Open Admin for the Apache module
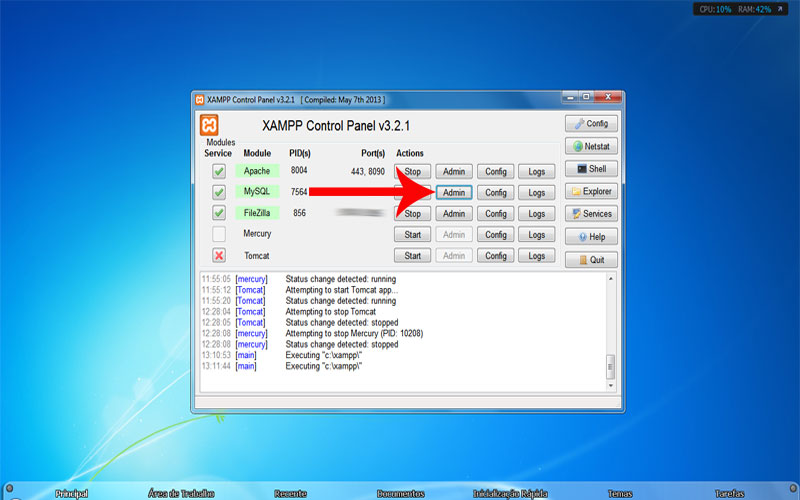The image size is (800, 500). click(454, 171)
